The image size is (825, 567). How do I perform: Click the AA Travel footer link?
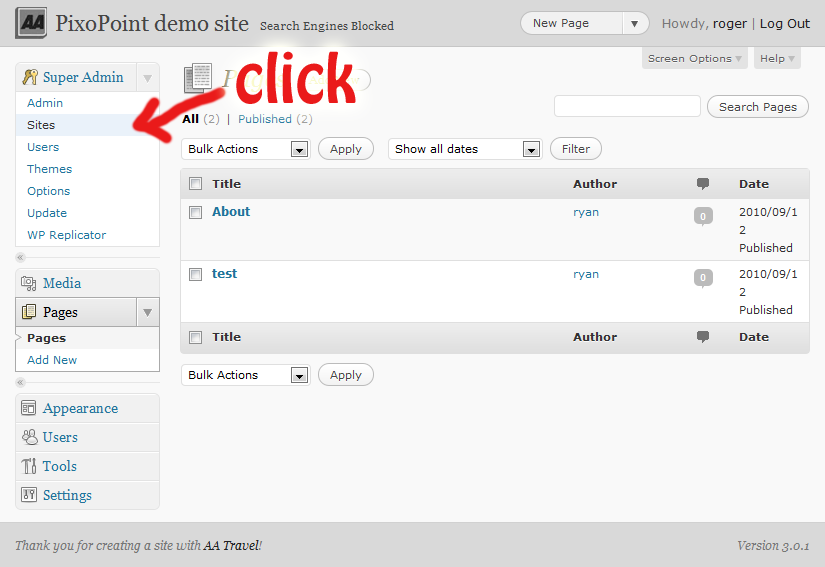(232, 545)
